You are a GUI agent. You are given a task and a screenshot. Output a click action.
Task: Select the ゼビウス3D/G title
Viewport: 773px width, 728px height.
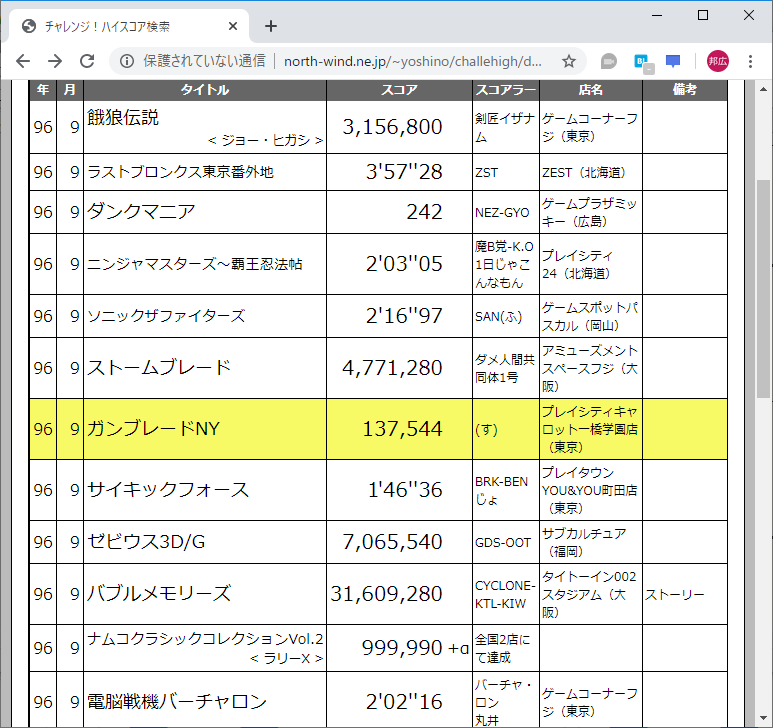click(146, 542)
